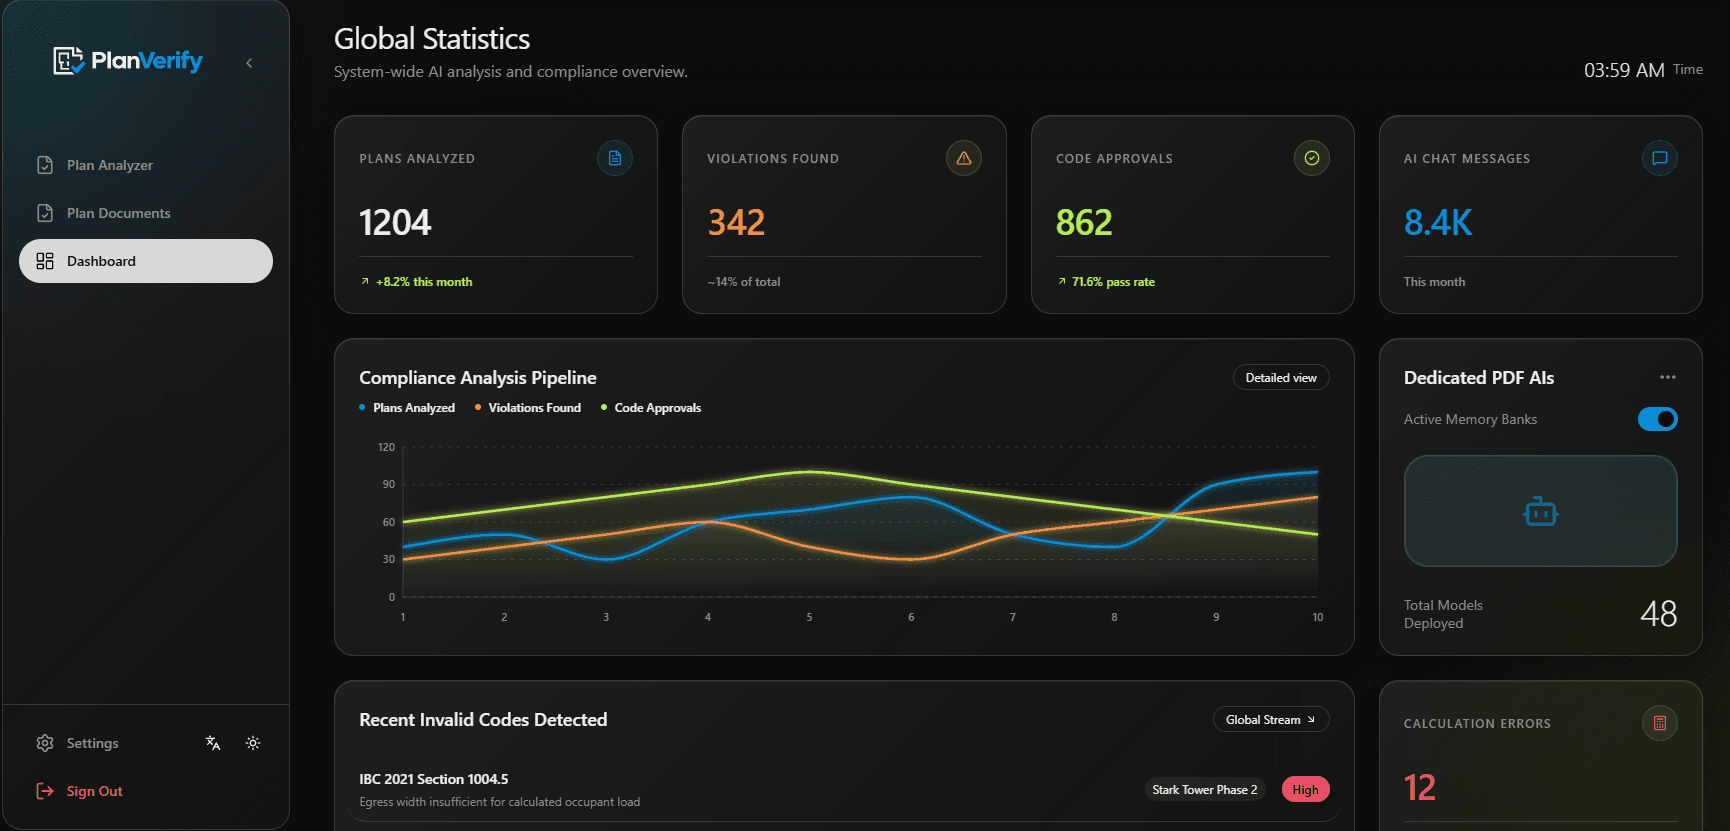Open Plan Analyzer from the sidebar
1730x831 pixels.
click(x=146, y=165)
